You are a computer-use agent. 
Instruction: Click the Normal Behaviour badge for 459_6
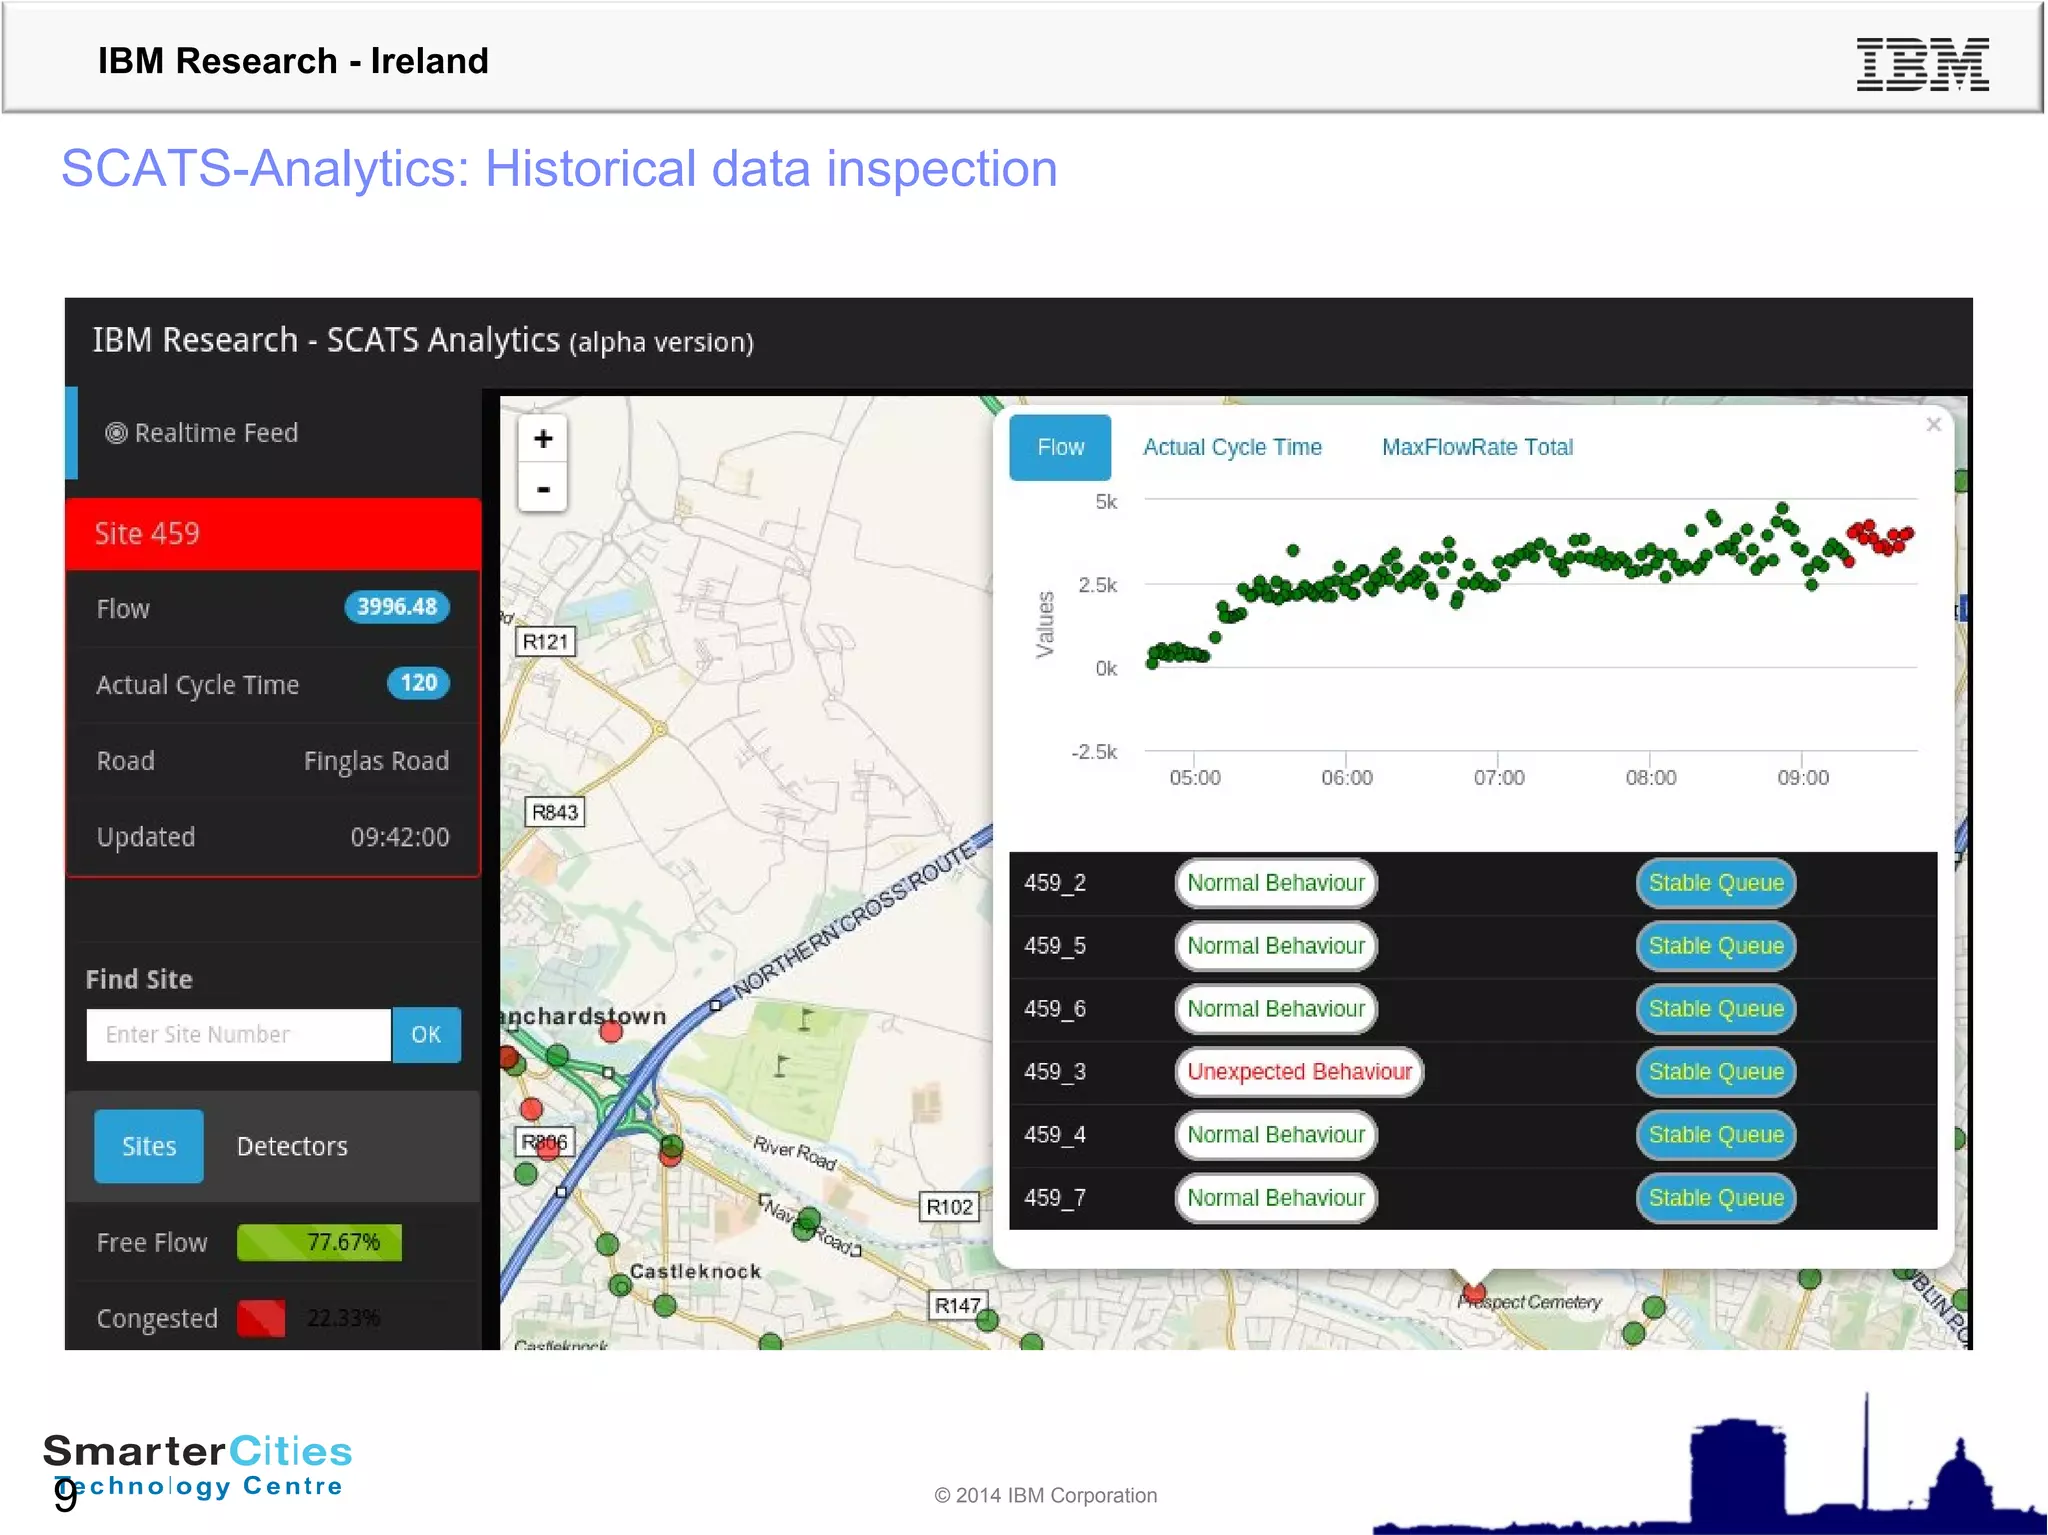point(1276,1009)
